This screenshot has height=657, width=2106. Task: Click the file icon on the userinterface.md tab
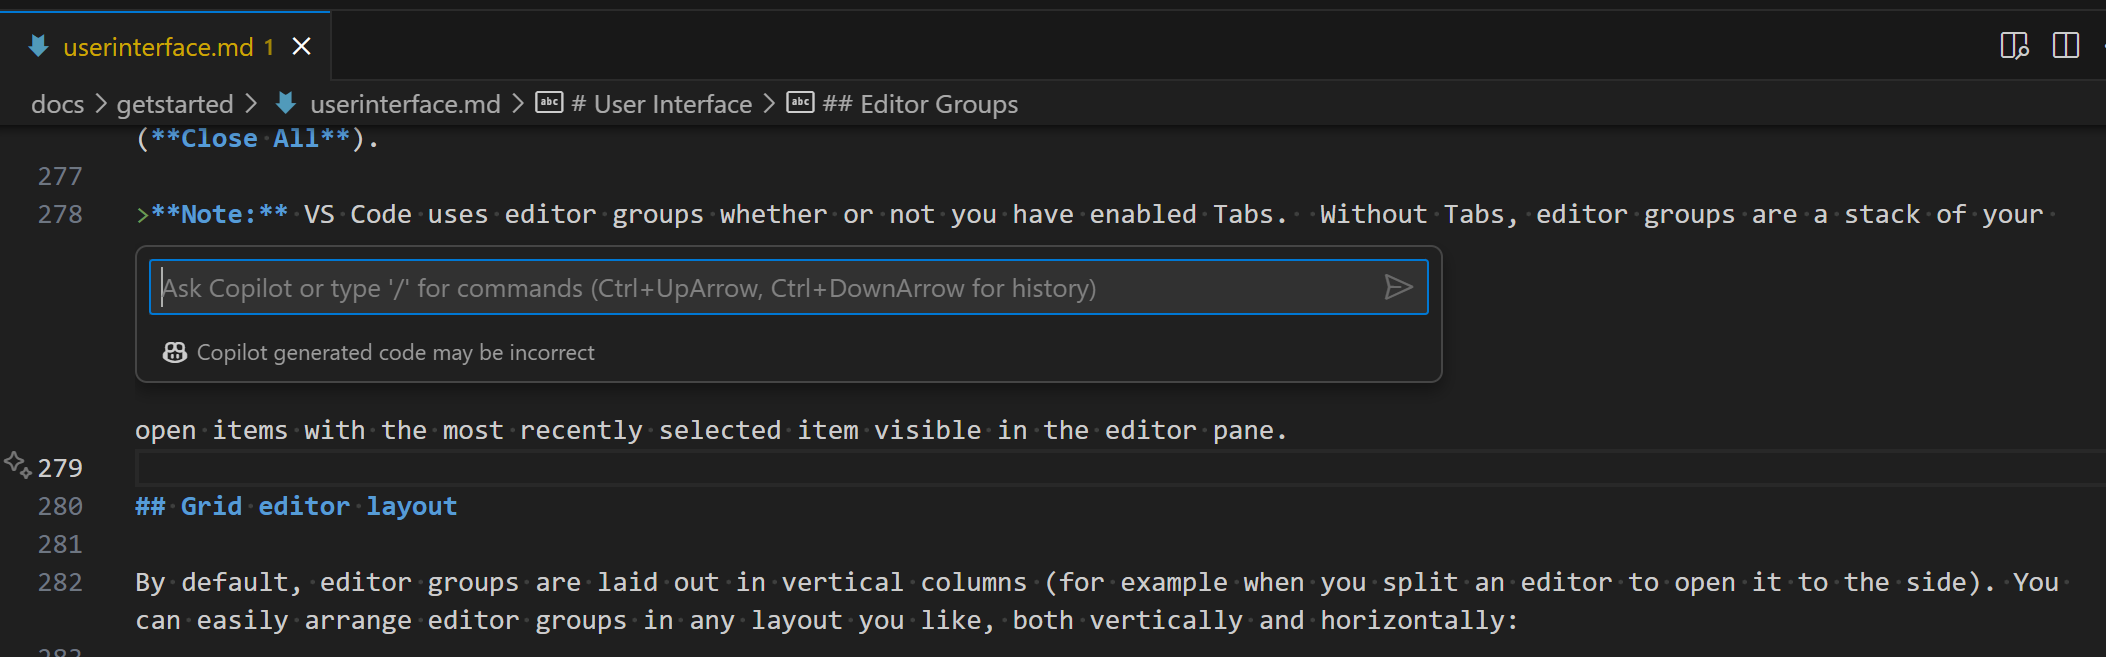tap(38, 45)
